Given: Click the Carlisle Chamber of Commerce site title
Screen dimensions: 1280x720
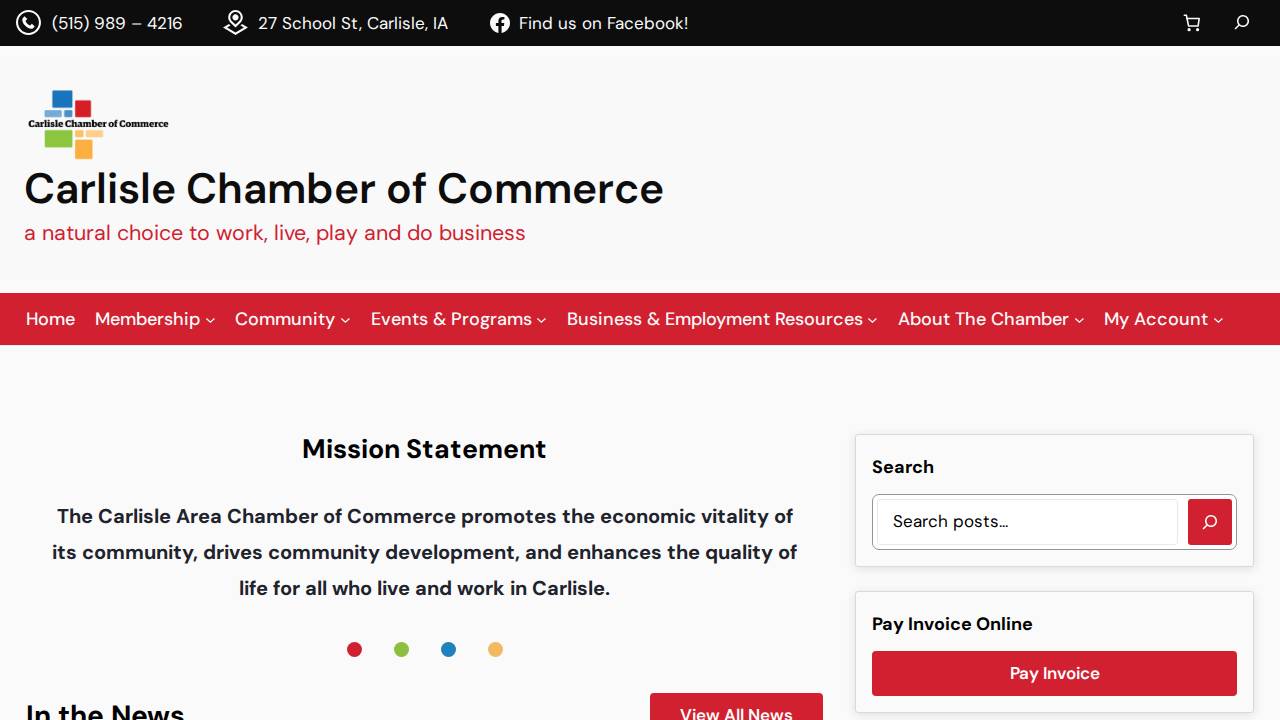Looking at the screenshot, I should (x=344, y=189).
